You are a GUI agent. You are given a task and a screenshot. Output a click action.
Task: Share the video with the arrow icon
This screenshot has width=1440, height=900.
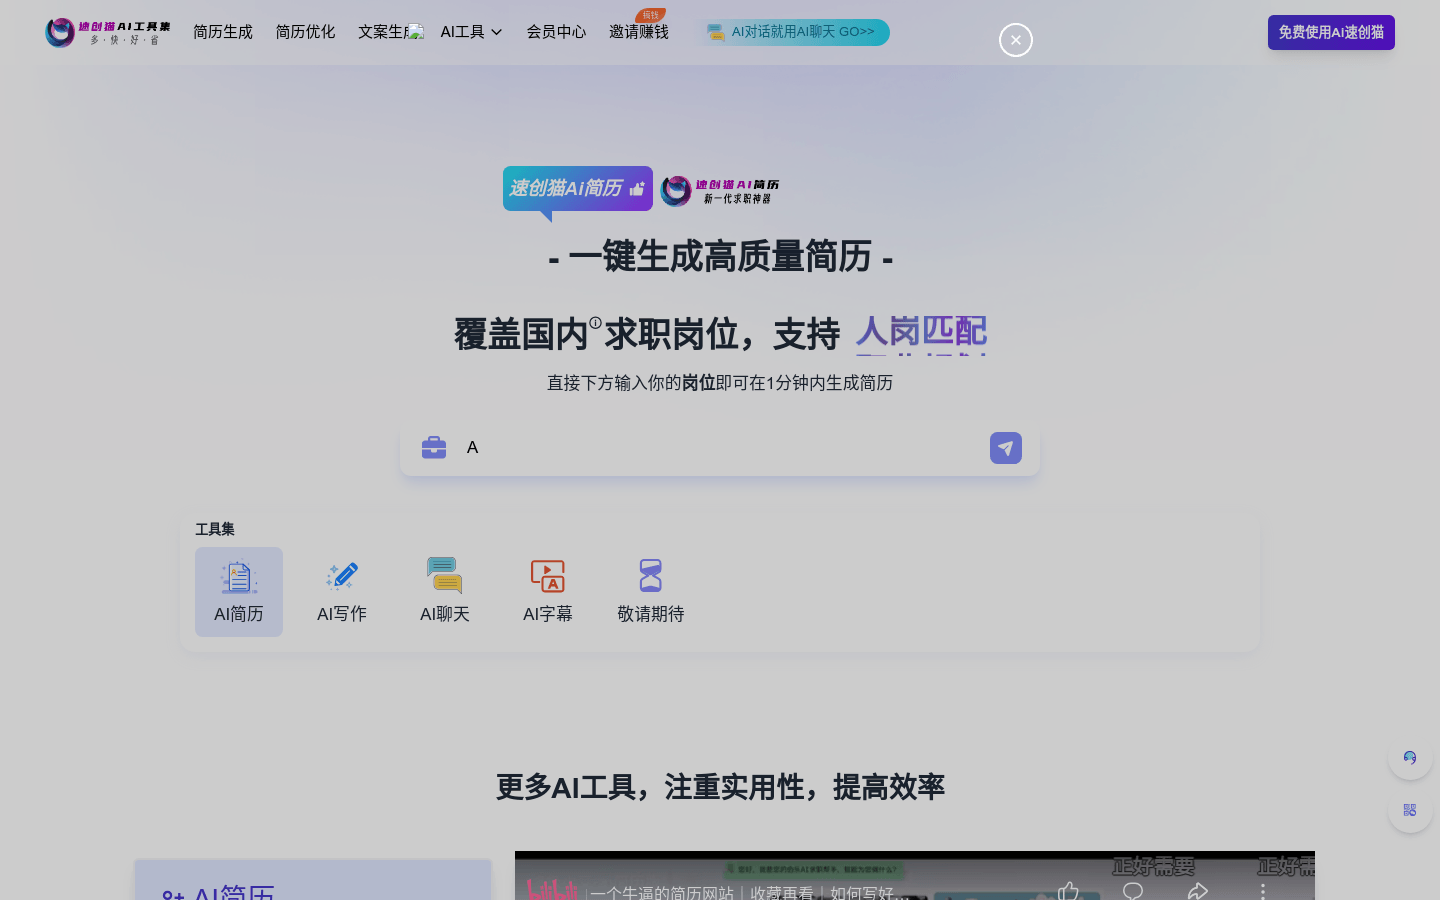(x=1198, y=890)
